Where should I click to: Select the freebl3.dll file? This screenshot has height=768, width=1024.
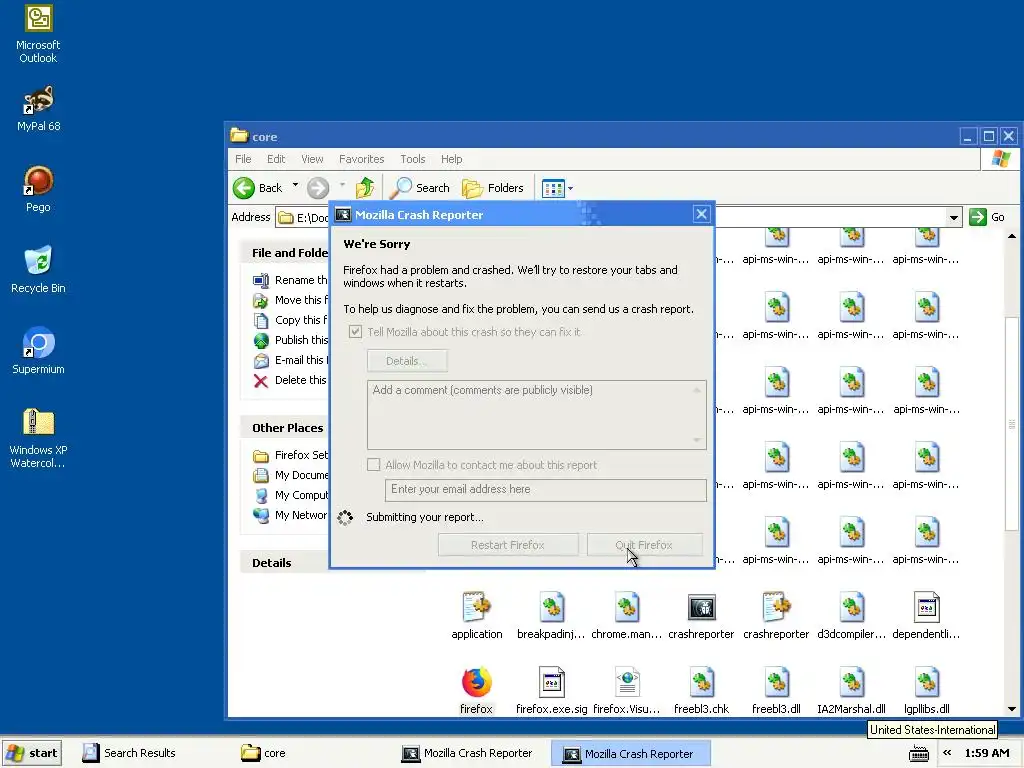(x=776, y=691)
